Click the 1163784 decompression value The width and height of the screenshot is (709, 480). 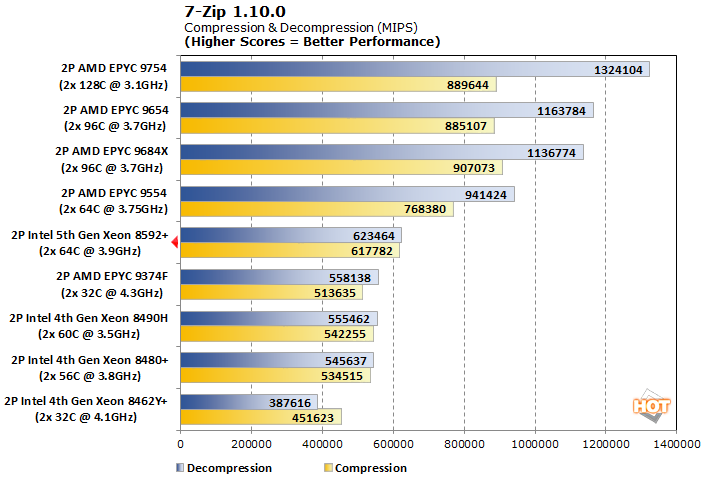point(561,111)
